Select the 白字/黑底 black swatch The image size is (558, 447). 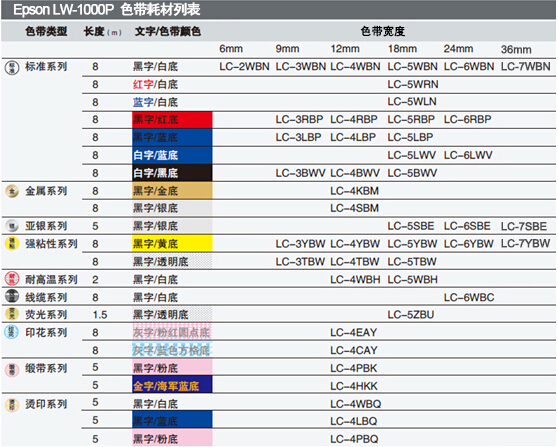172,173
